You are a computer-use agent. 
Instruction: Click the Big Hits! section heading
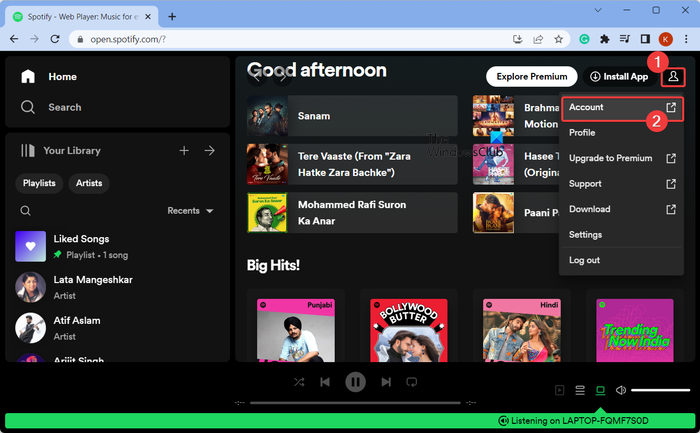[273, 265]
